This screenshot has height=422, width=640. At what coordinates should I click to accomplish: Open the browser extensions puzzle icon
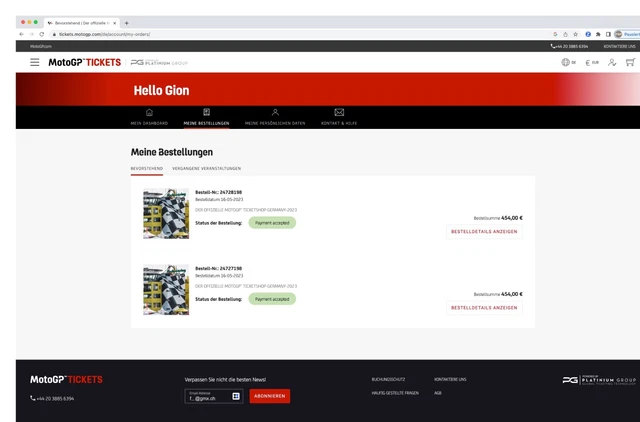598,34
